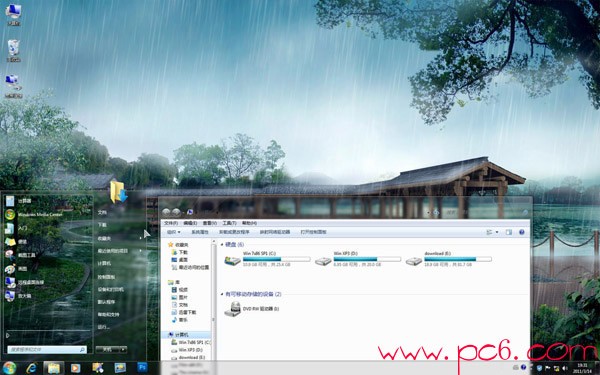Open Recycle Bin on the desktop
This screenshot has height=375, width=600.
click(13, 51)
